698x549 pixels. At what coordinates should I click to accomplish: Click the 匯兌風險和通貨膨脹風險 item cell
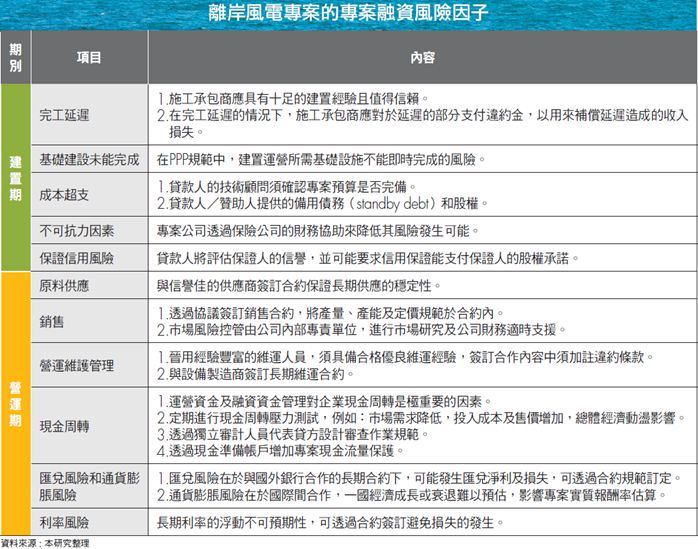pyautogui.click(x=89, y=485)
